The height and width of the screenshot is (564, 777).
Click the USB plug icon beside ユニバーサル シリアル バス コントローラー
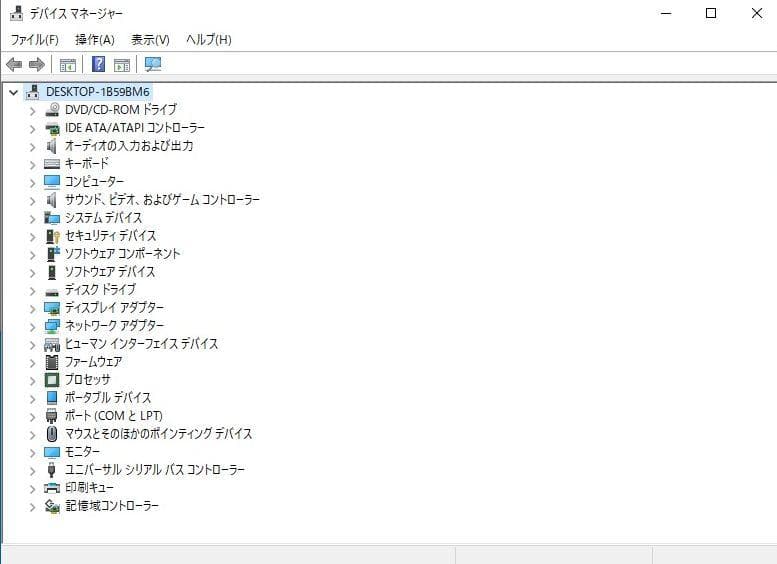tap(52, 470)
